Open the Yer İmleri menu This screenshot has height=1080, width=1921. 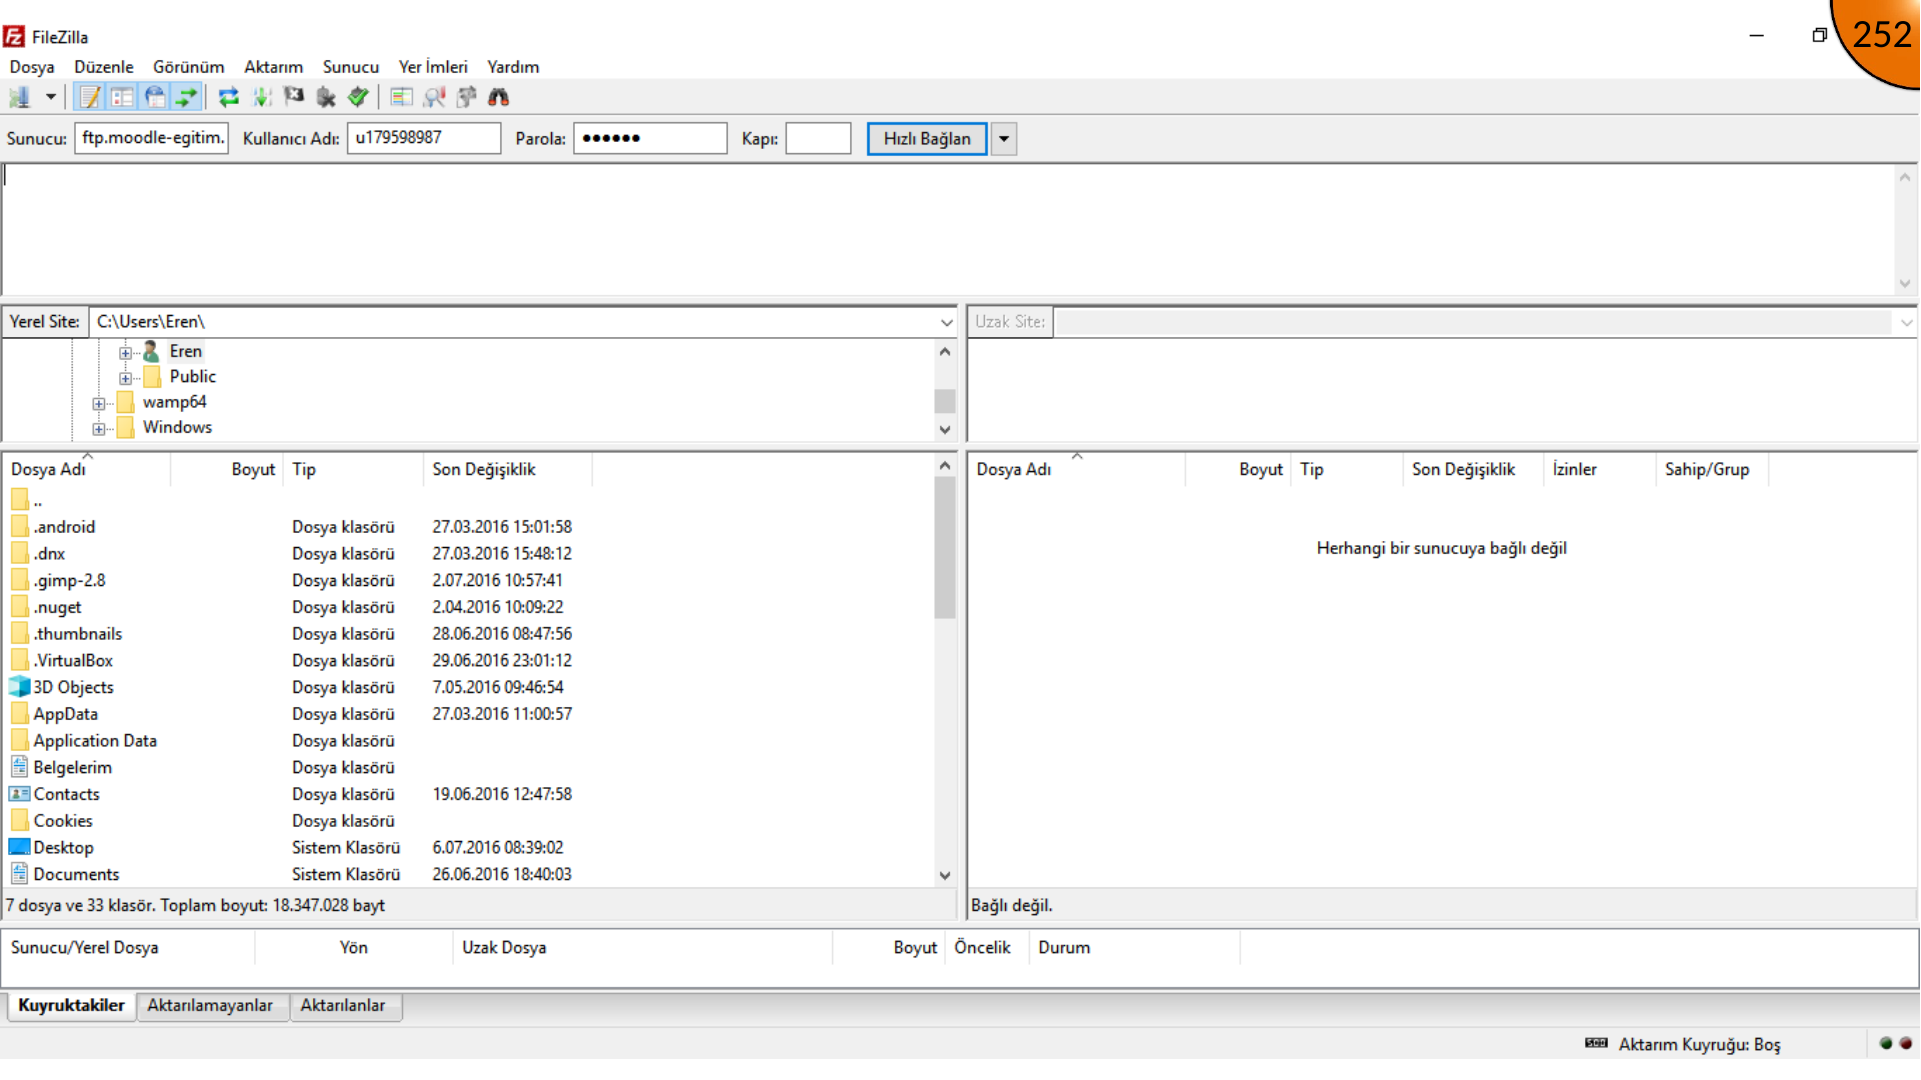coord(433,67)
